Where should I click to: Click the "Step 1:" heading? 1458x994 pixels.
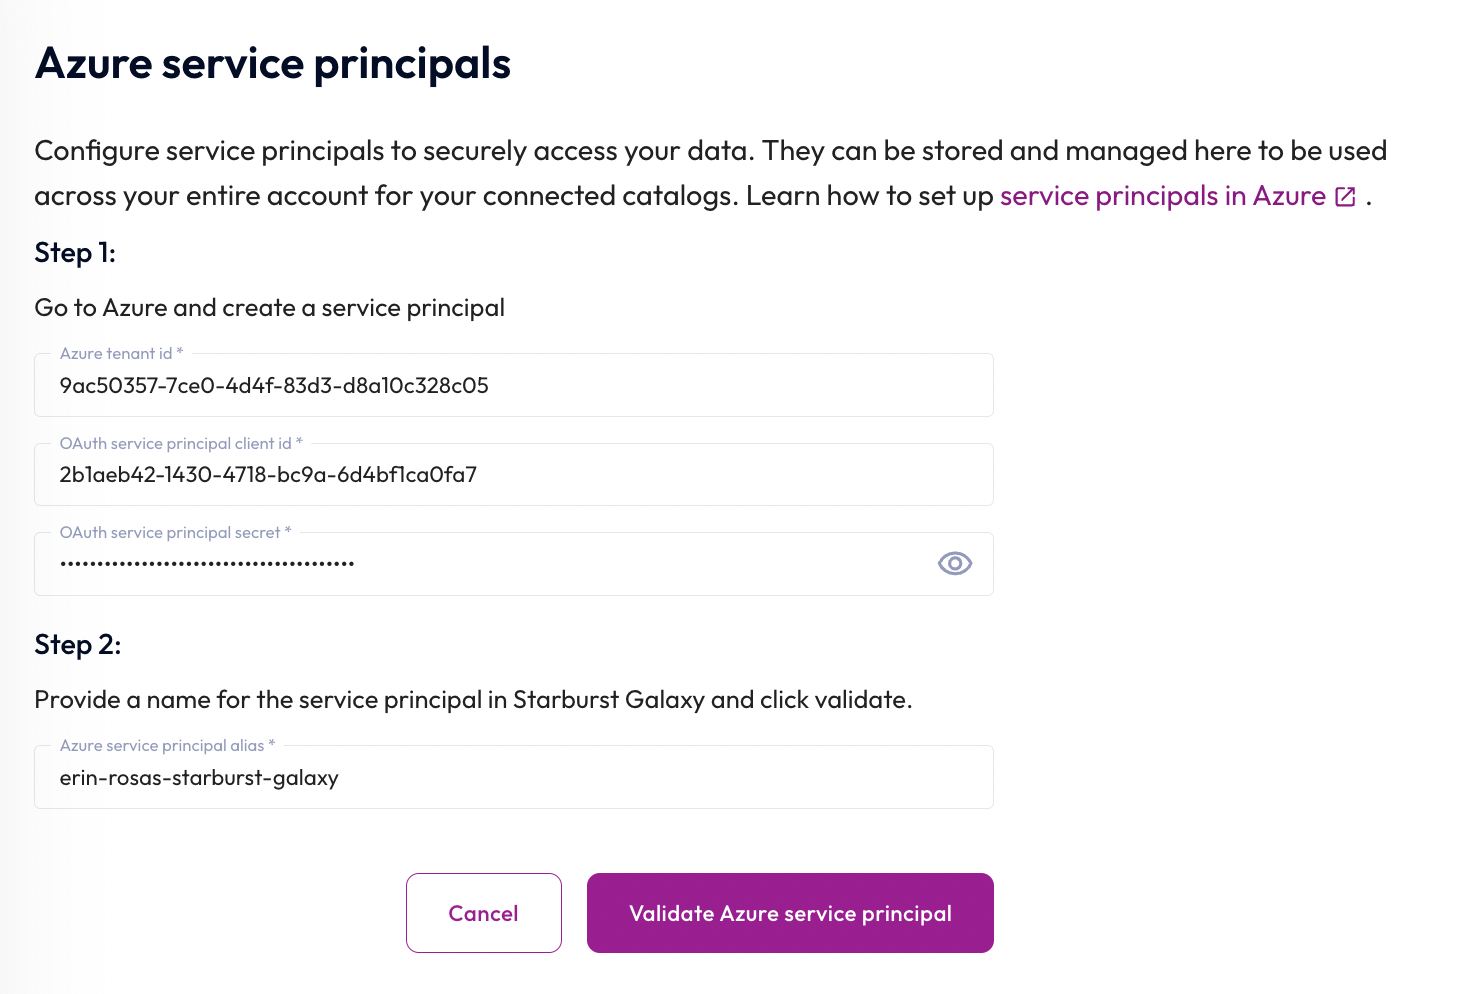pos(74,253)
